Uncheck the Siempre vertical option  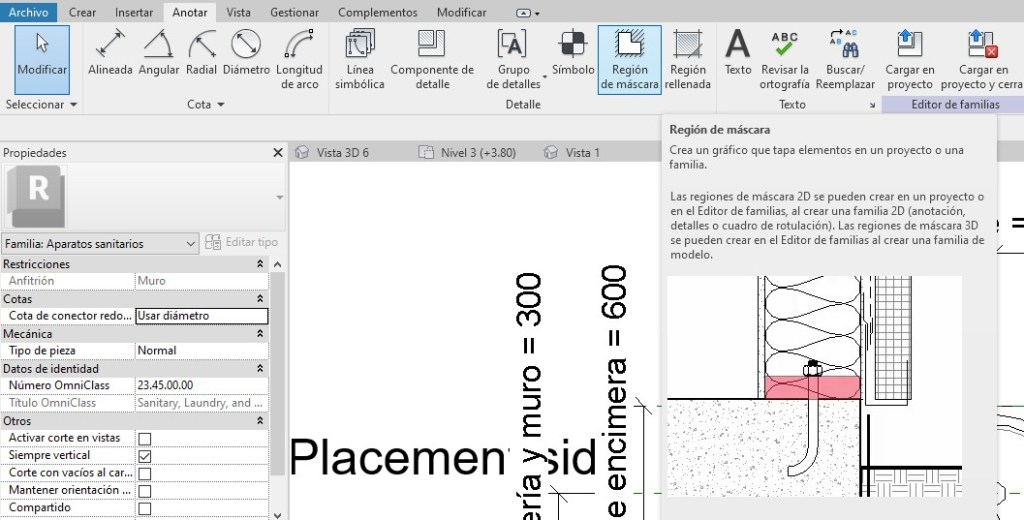tap(145, 455)
